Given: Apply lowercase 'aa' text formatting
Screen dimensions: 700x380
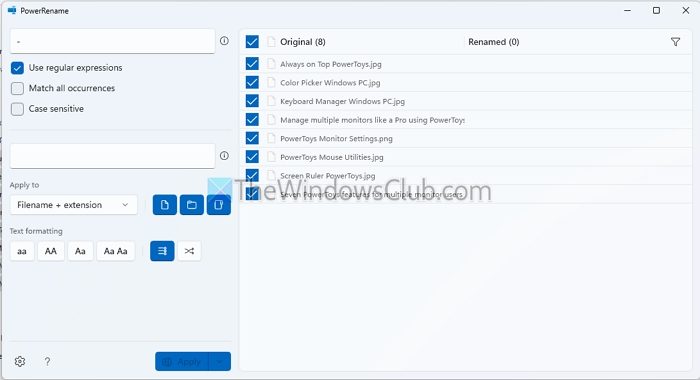Looking at the screenshot, I should (x=22, y=251).
